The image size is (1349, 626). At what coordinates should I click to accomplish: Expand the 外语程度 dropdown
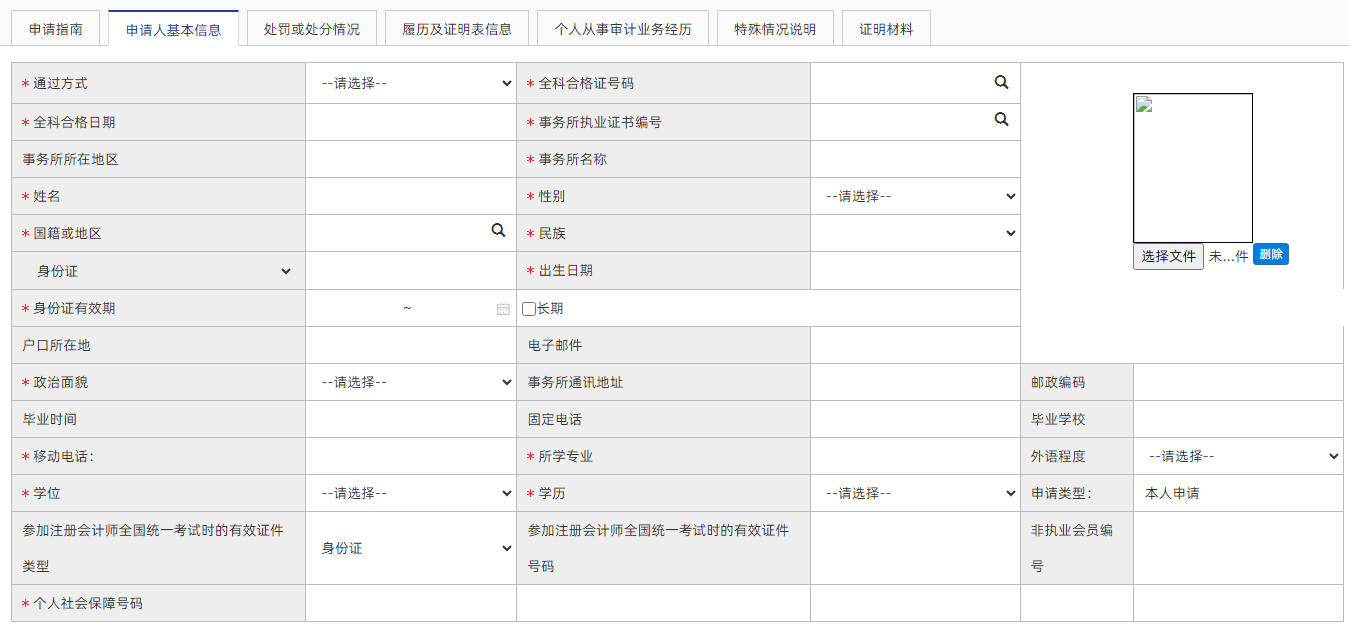[x=1238, y=456]
